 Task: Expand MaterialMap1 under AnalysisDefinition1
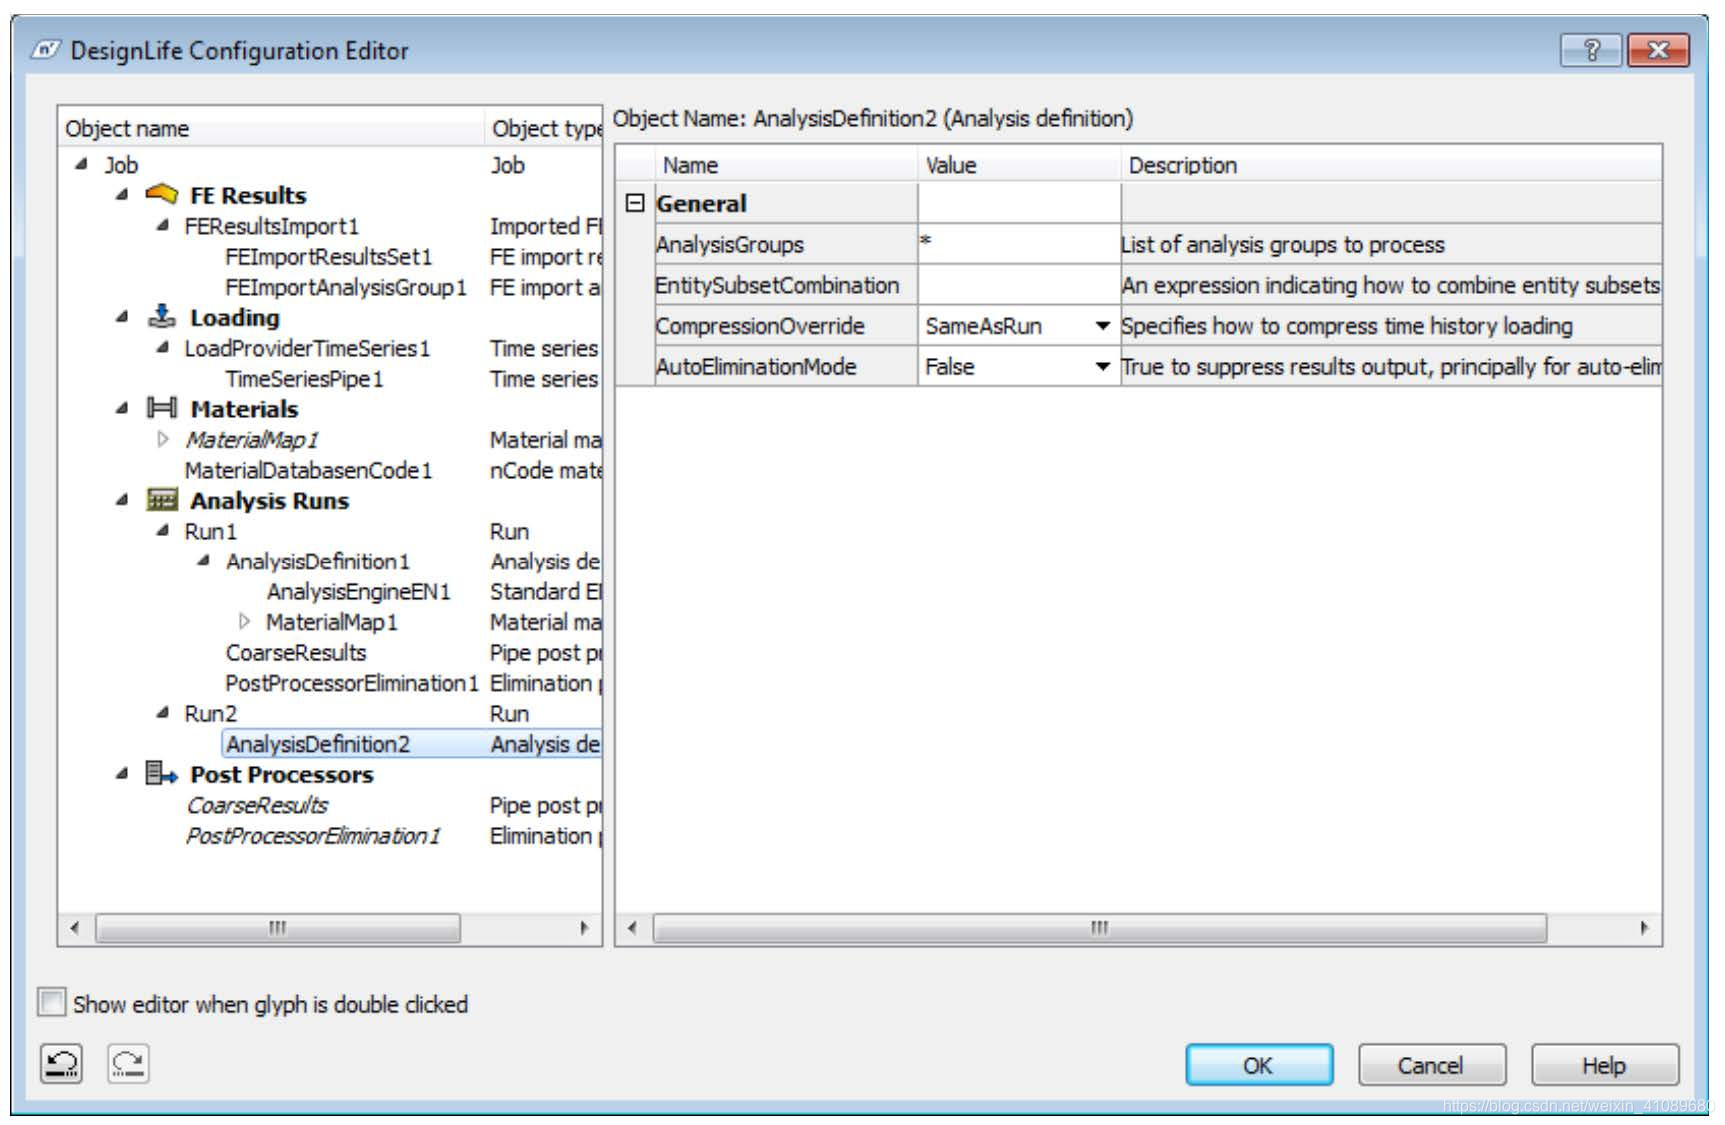[x=245, y=622]
